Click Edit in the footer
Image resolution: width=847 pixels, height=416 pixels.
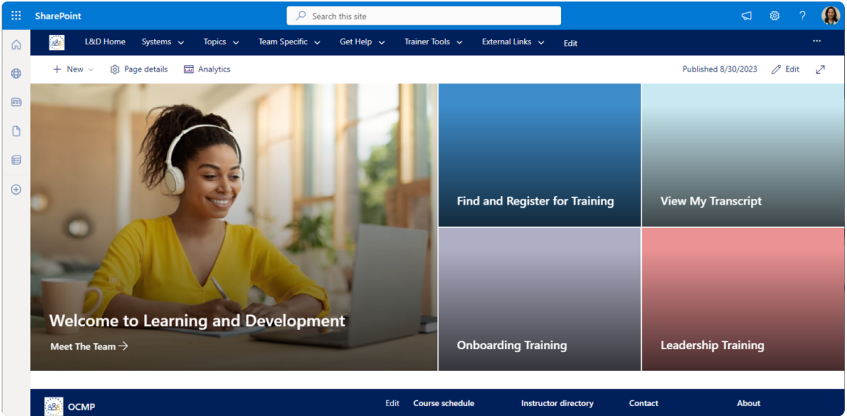click(392, 403)
